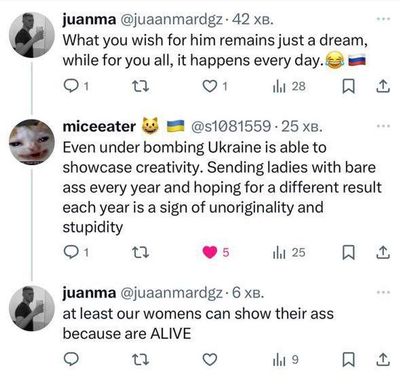Open more options on miceeater's tweet
This screenshot has height=386, width=400.
(x=383, y=126)
